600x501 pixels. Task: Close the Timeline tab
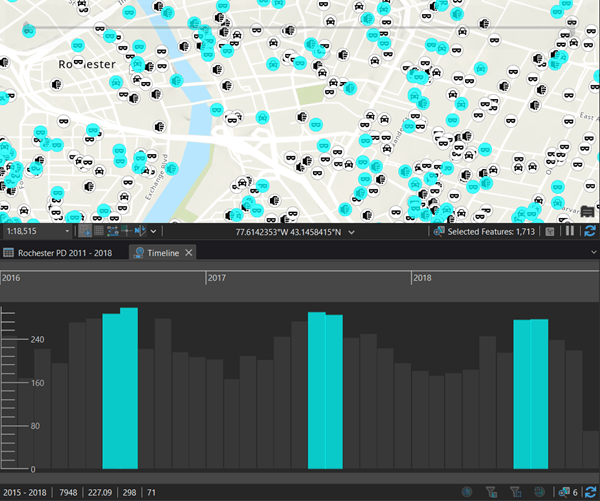(x=189, y=253)
